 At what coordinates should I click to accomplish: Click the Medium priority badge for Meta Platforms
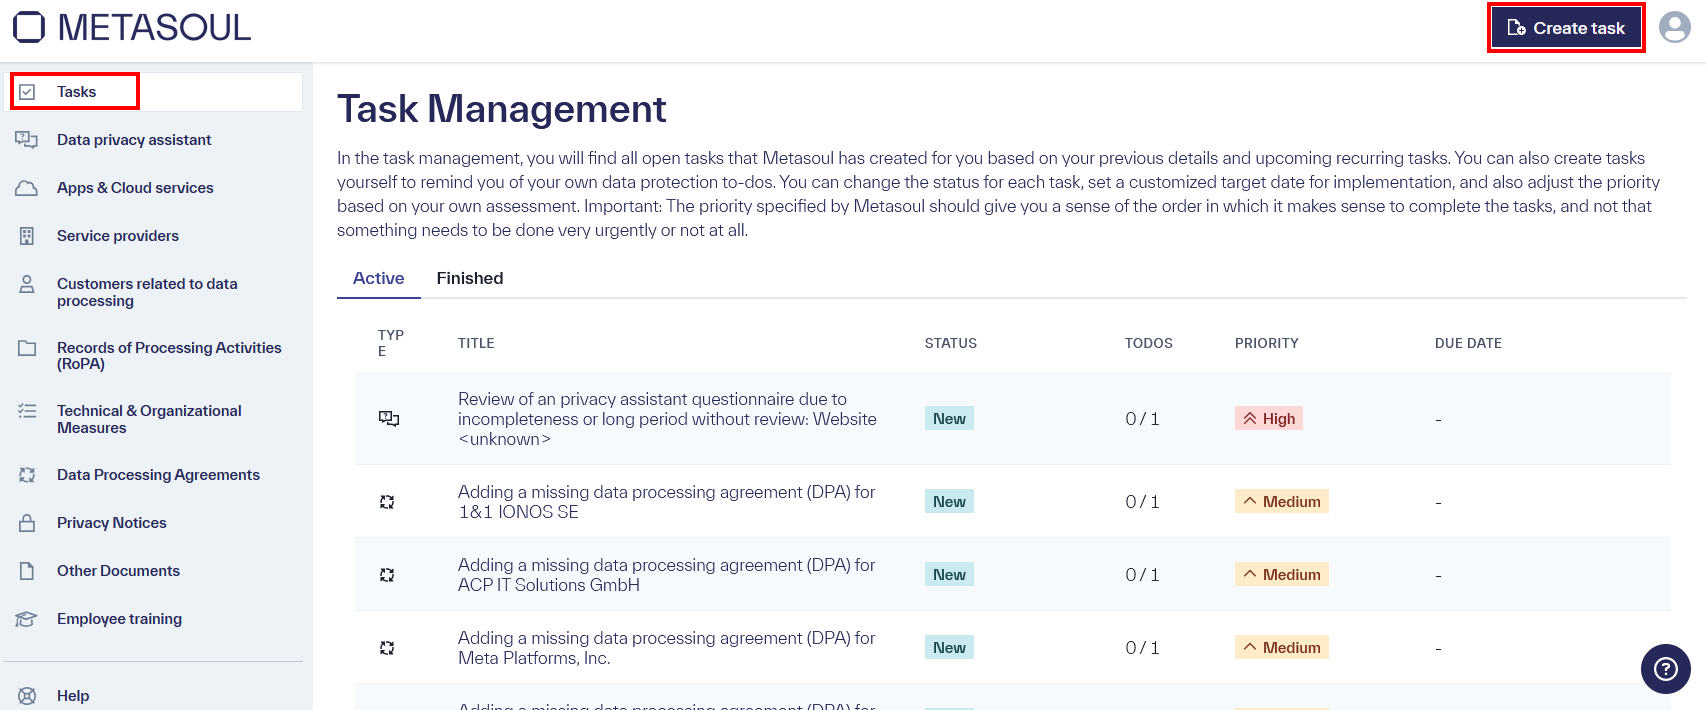[x=1282, y=648]
